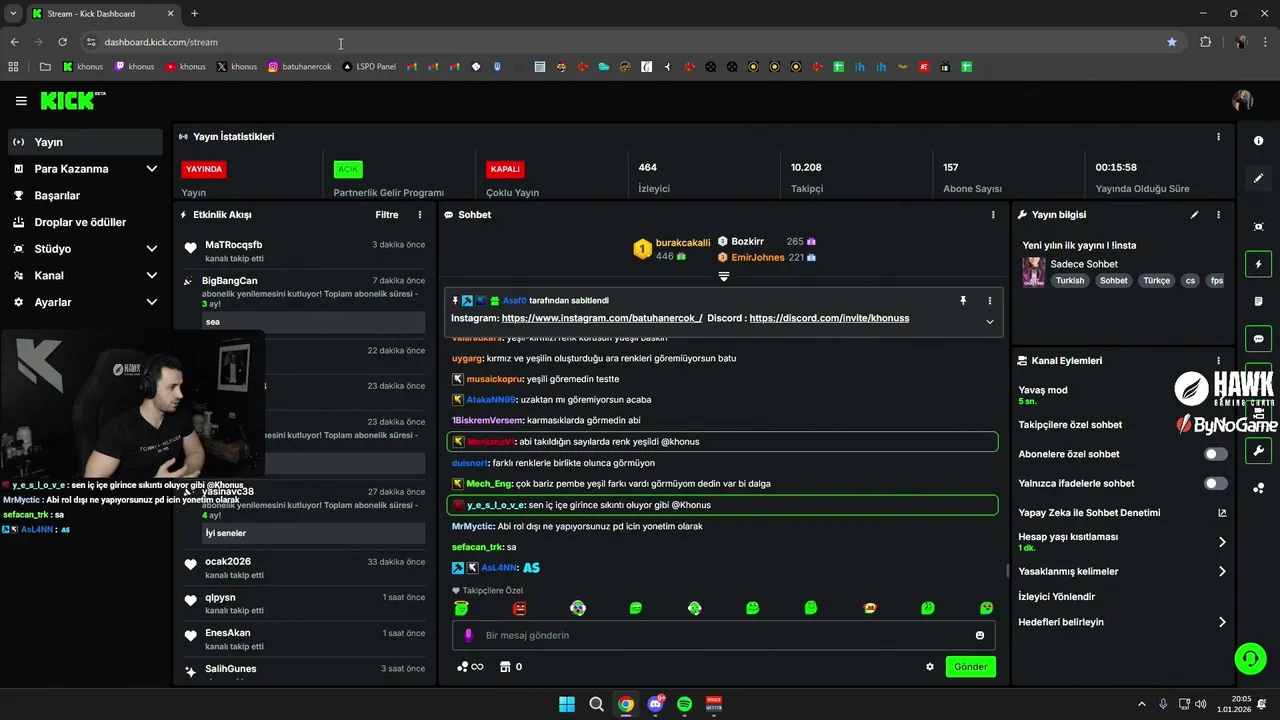Viewport: 1280px width, 720px height.
Task: Open the Windows Start menu
Action: pos(567,704)
